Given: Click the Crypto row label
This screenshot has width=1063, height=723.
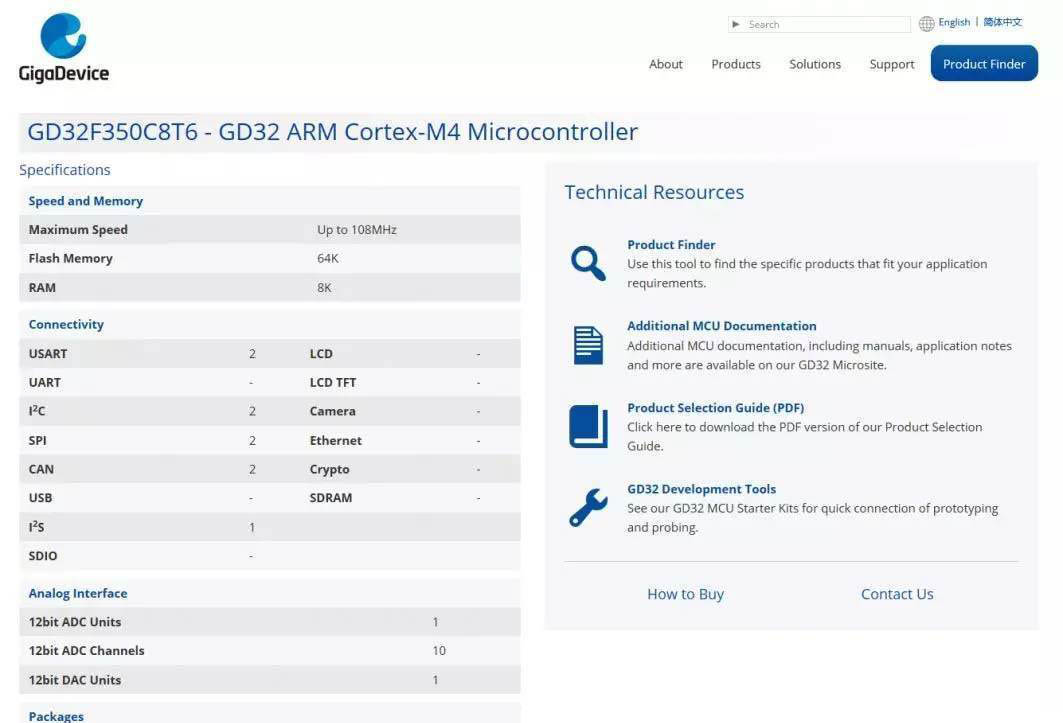Looking at the screenshot, I should coord(329,469).
